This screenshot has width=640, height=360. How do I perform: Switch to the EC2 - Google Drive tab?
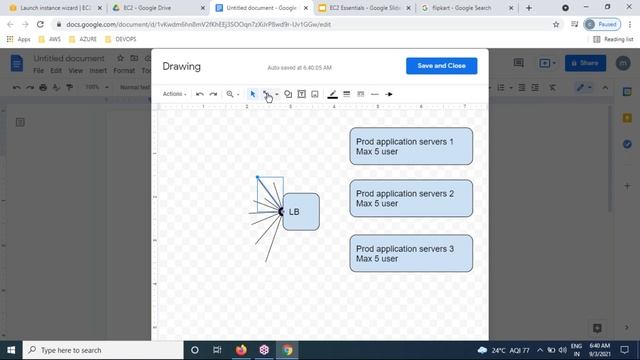click(x=159, y=8)
